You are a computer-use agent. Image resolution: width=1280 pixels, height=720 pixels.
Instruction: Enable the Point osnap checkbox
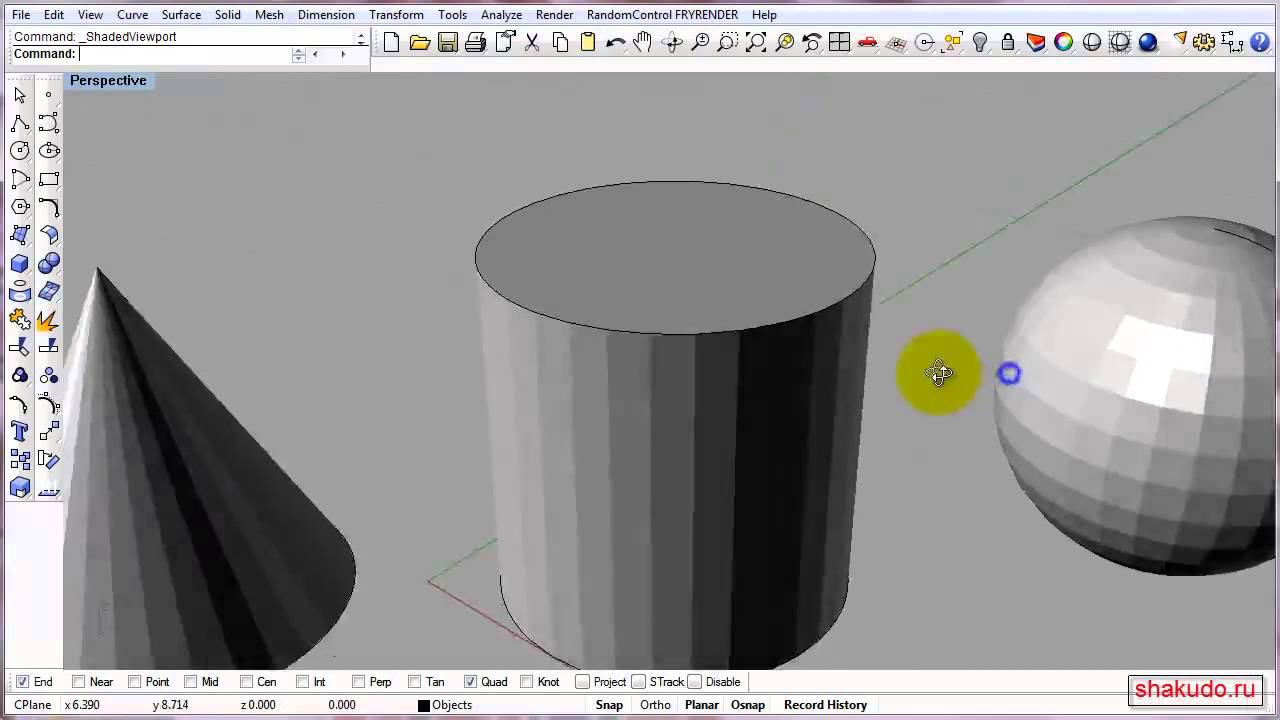135,682
